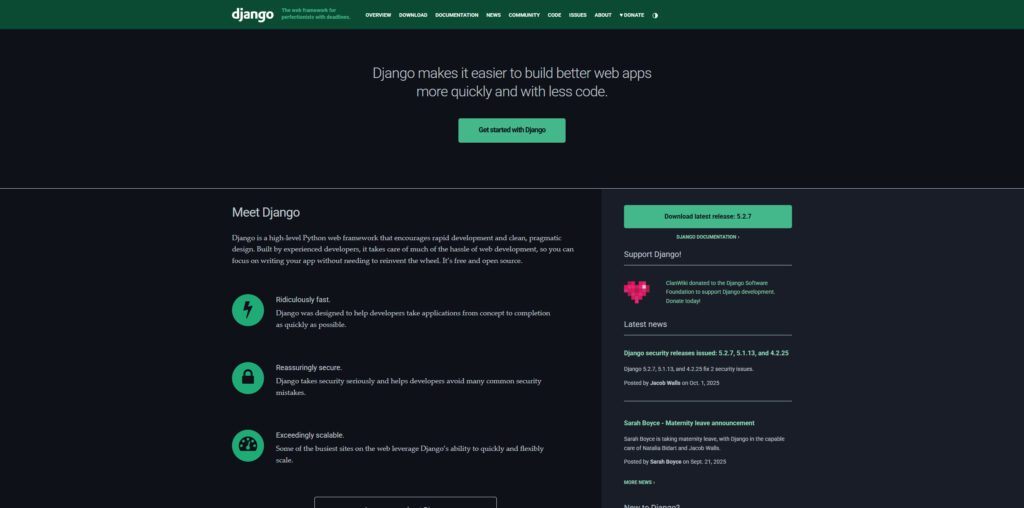
Task: Toggle the light/dark theme switcher
Action: coord(655,15)
